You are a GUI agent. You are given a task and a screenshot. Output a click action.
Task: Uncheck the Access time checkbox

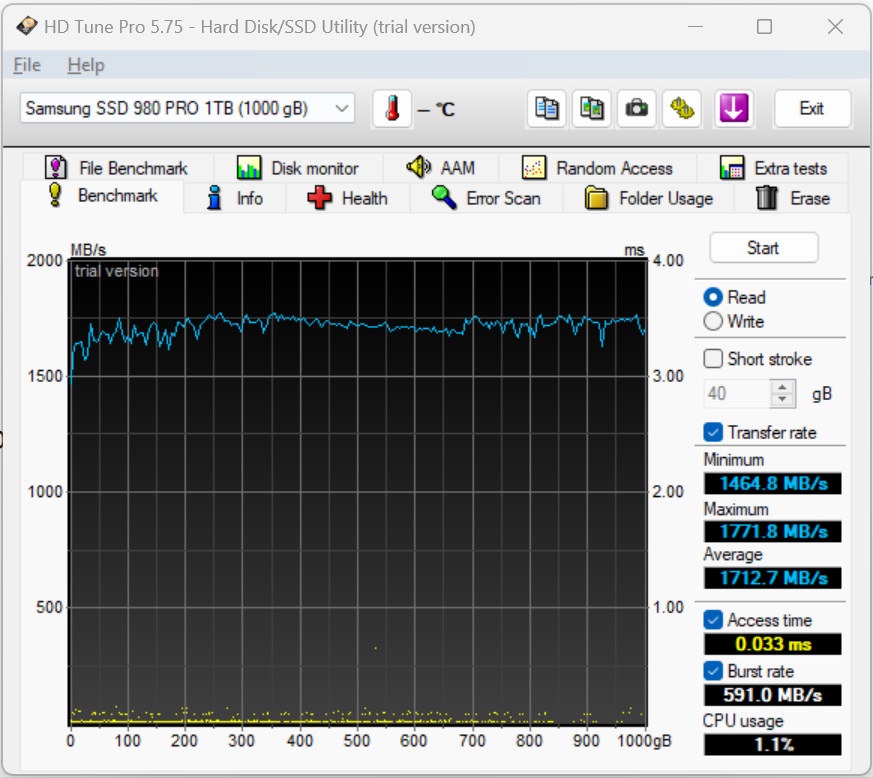coord(713,620)
